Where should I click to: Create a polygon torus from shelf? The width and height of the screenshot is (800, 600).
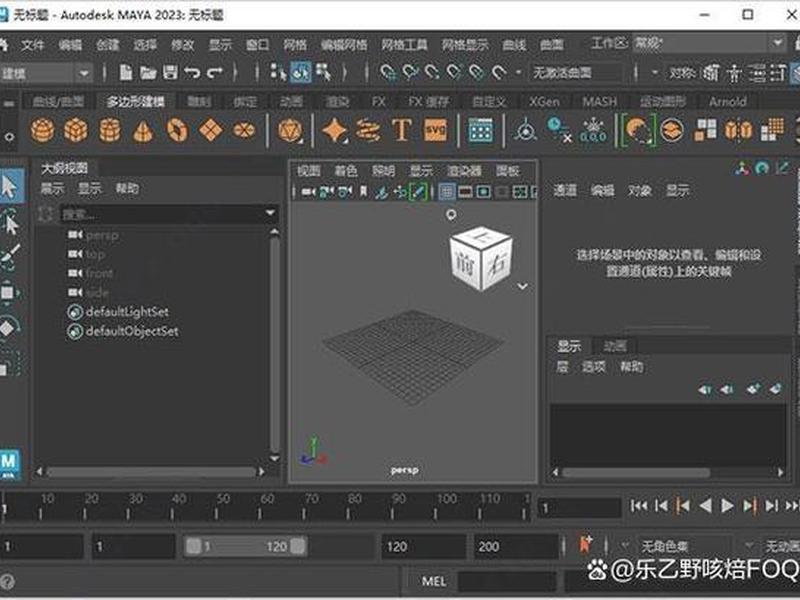click(x=177, y=130)
